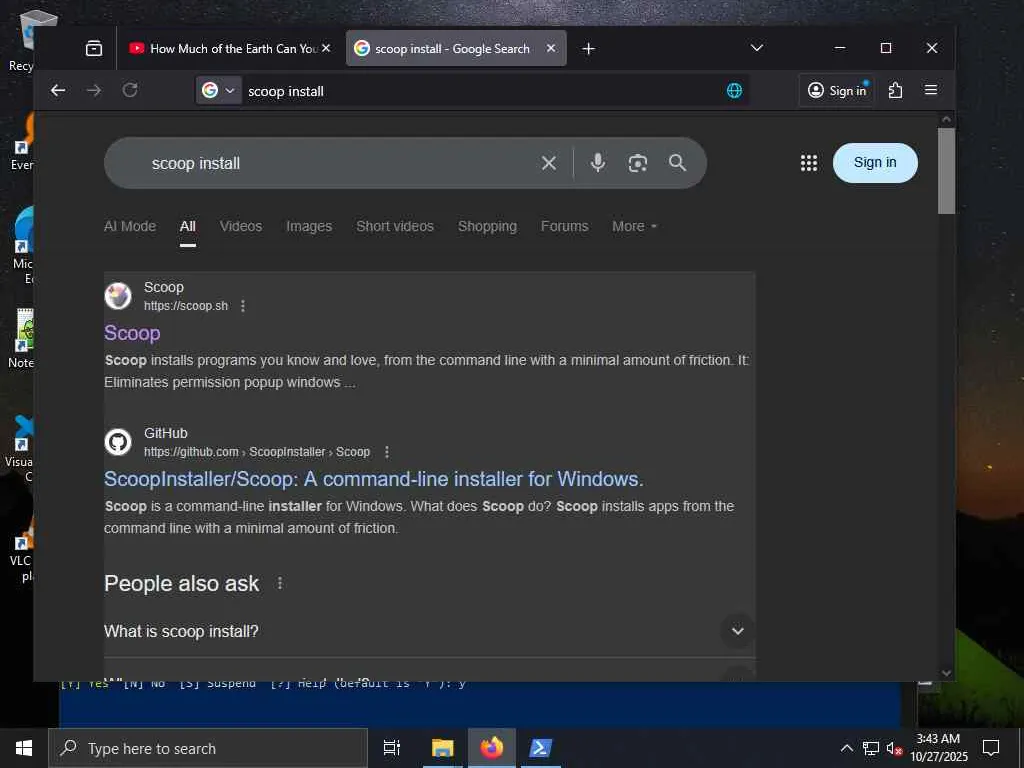The image size is (1024, 768).
Task: Open the list all tabs dropdown
Action: pyautogui.click(x=757, y=48)
